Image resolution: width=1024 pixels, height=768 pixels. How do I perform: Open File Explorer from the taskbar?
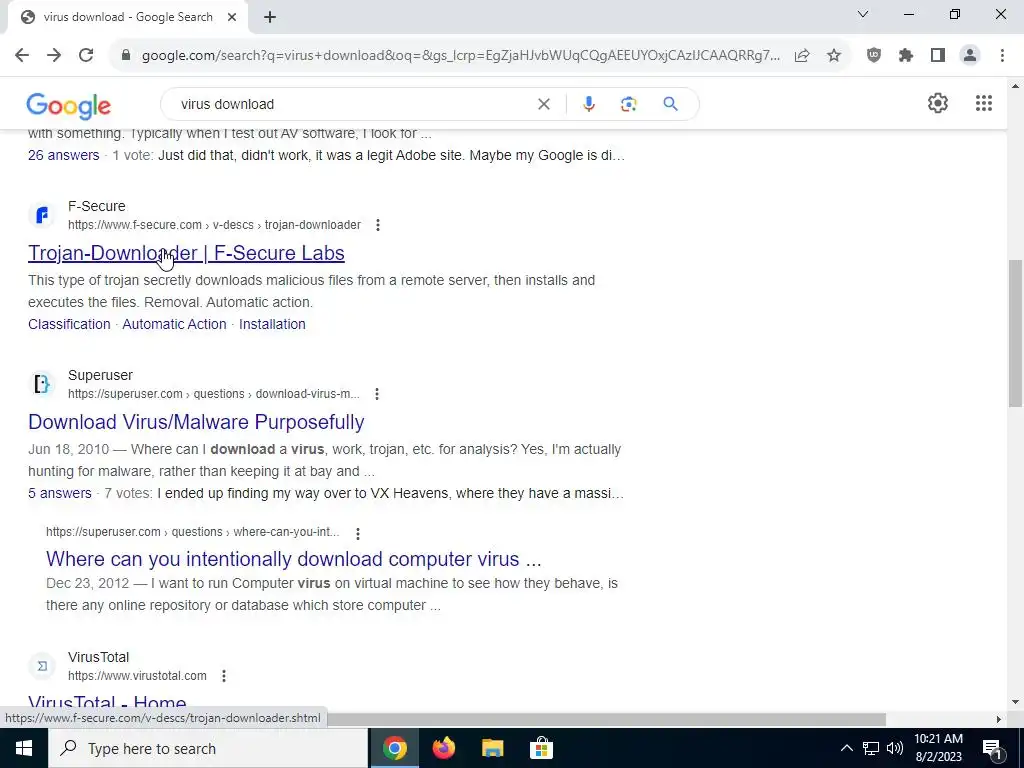tap(492, 748)
